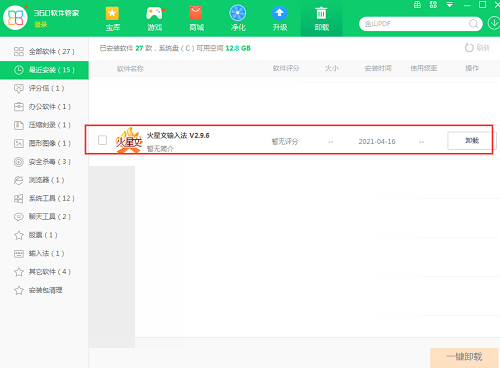Open the title bar dropdown menu arrow
The width and height of the screenshot is (500, 368).
pos(450,5)
